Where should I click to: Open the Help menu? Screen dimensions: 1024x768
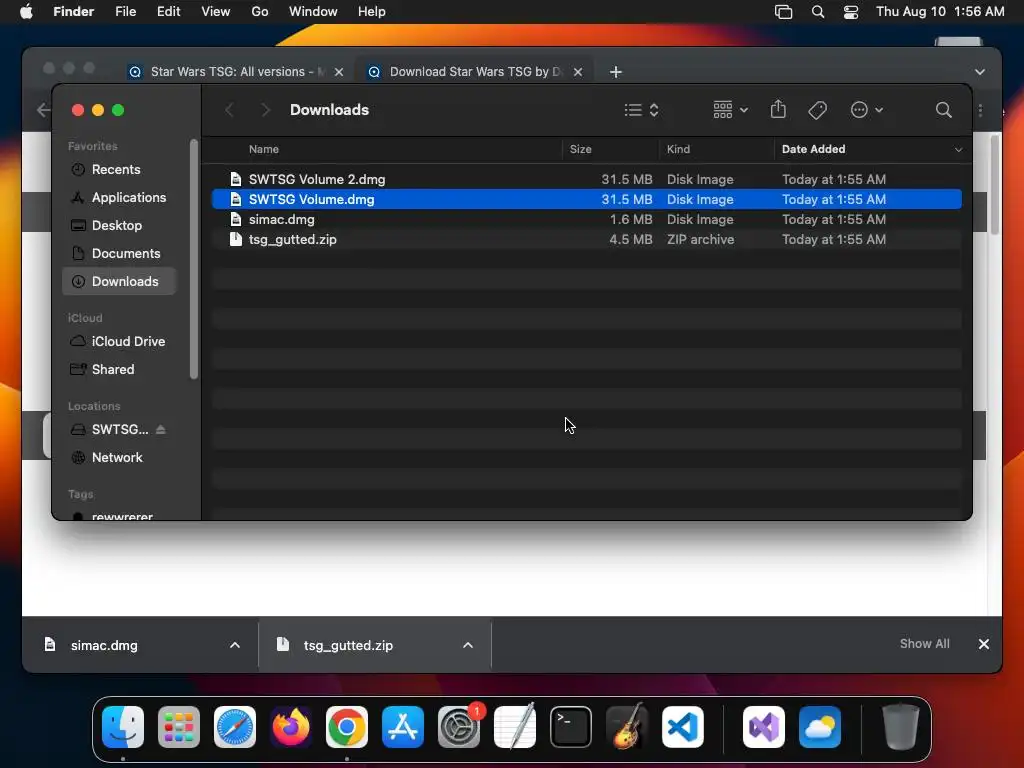click(x=372, y=12)
